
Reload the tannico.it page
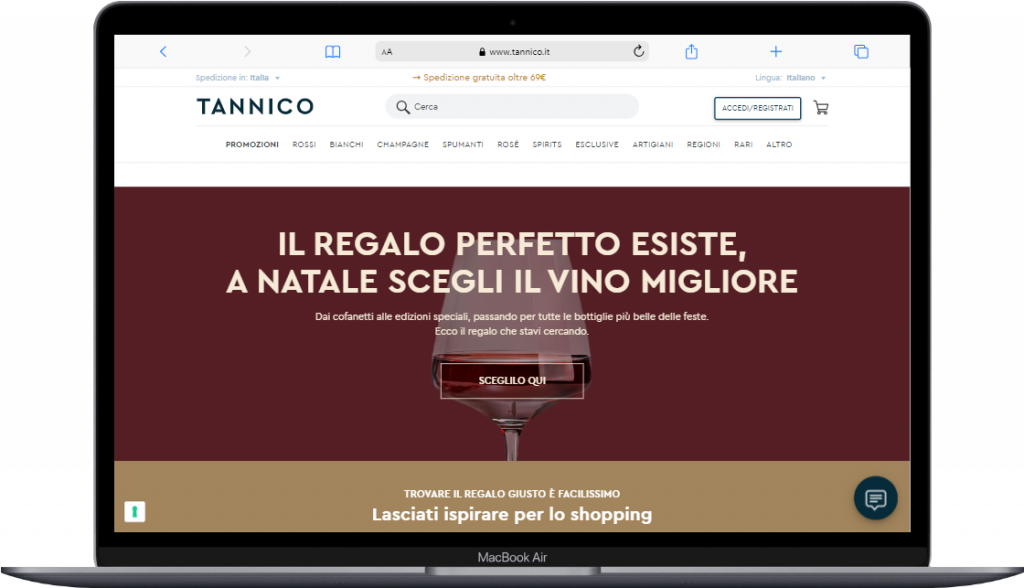coord(639,51)
